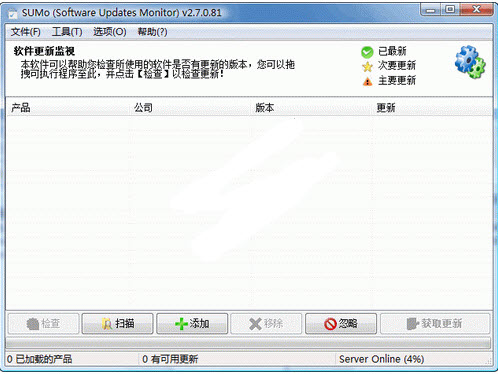498x374 pixels.
Task: Click the 软件更新监视 heading text
Action: click(44, 51)
